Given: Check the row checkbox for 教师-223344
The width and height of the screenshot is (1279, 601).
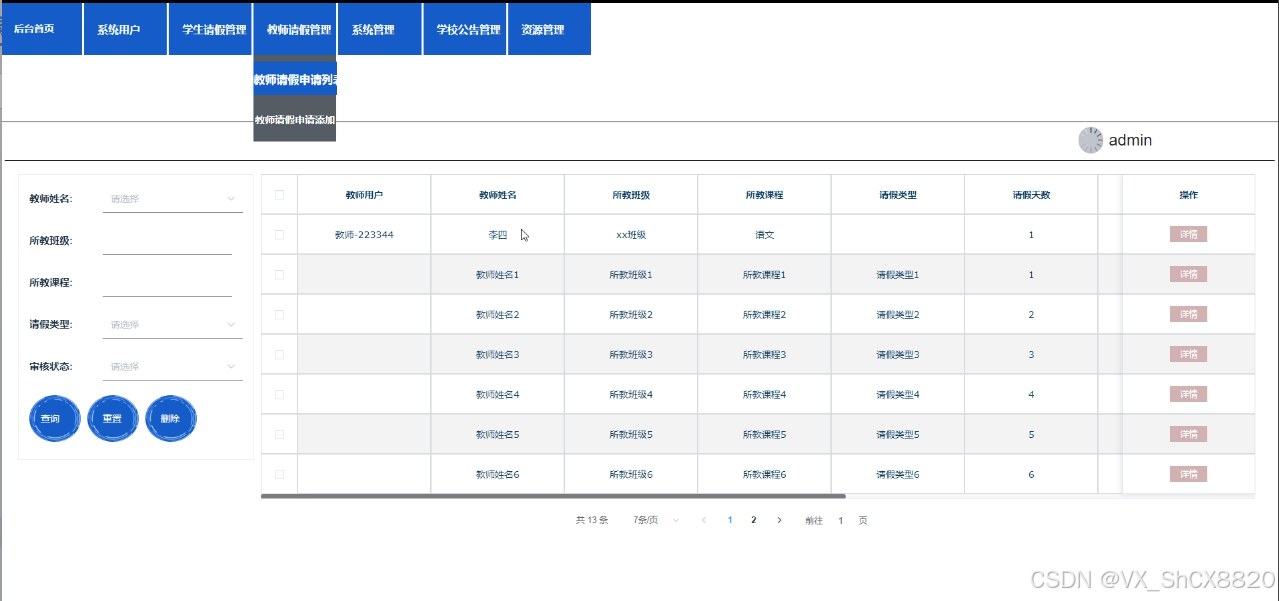Looking at the screenshot, I should pos(280,235).
